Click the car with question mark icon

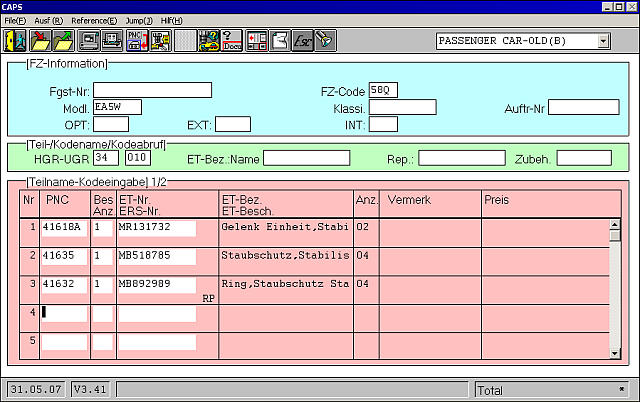click(x=209, y=41)
